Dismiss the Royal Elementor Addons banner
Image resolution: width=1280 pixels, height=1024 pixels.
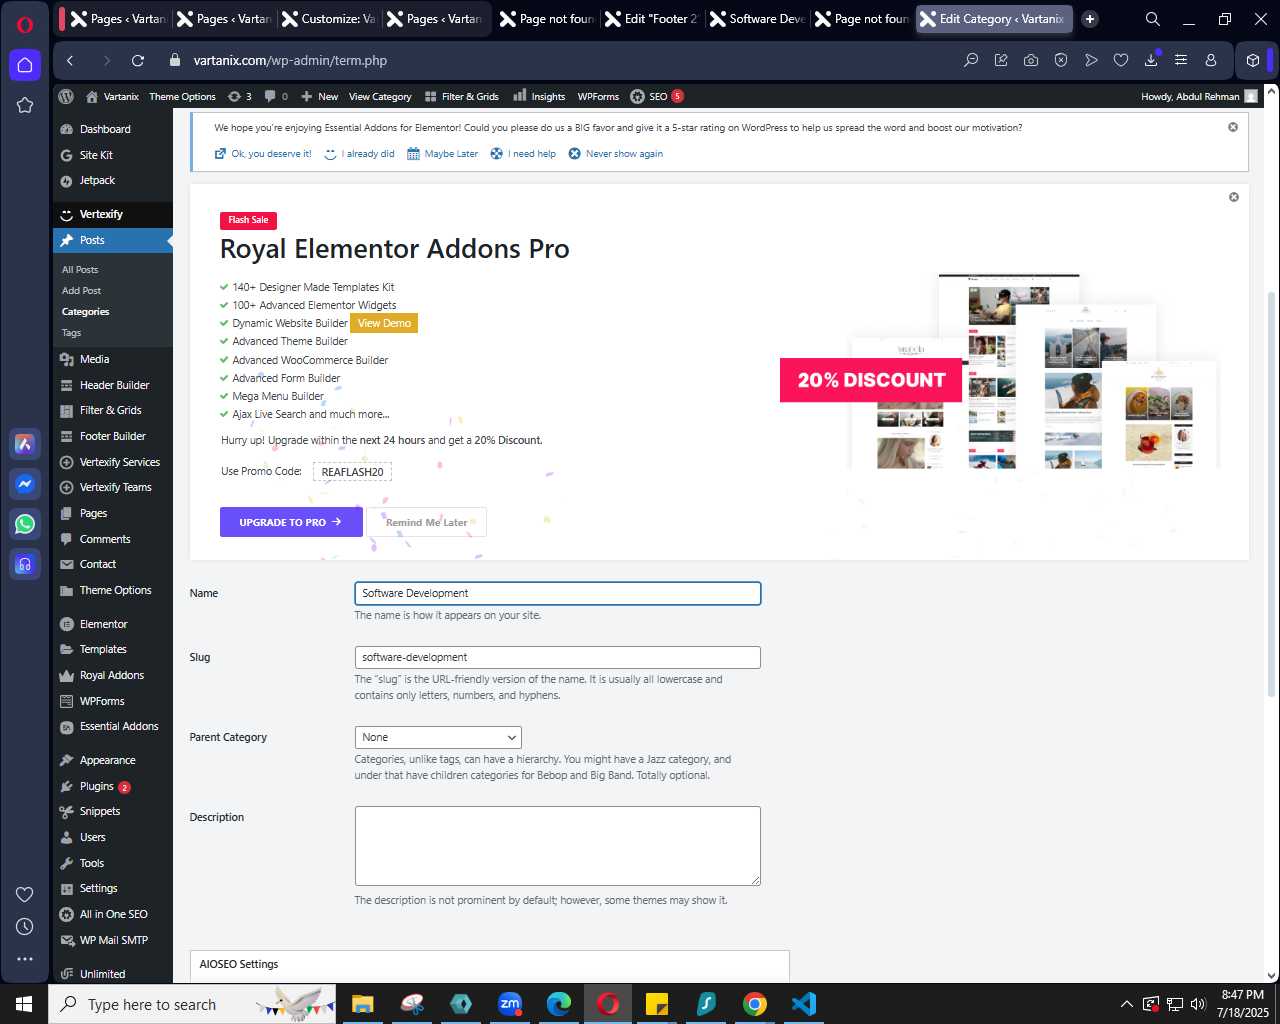(x=1234, y=197)
